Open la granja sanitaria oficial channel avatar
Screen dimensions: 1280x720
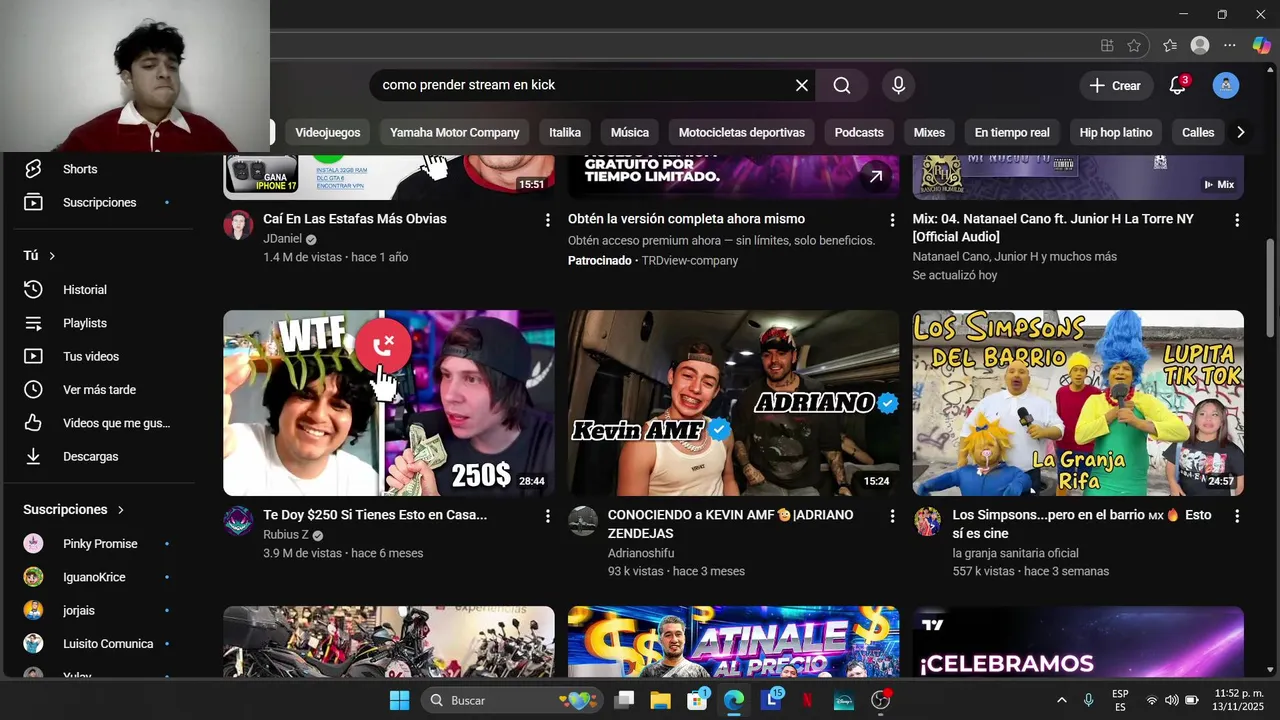click(x=928, y=521)
